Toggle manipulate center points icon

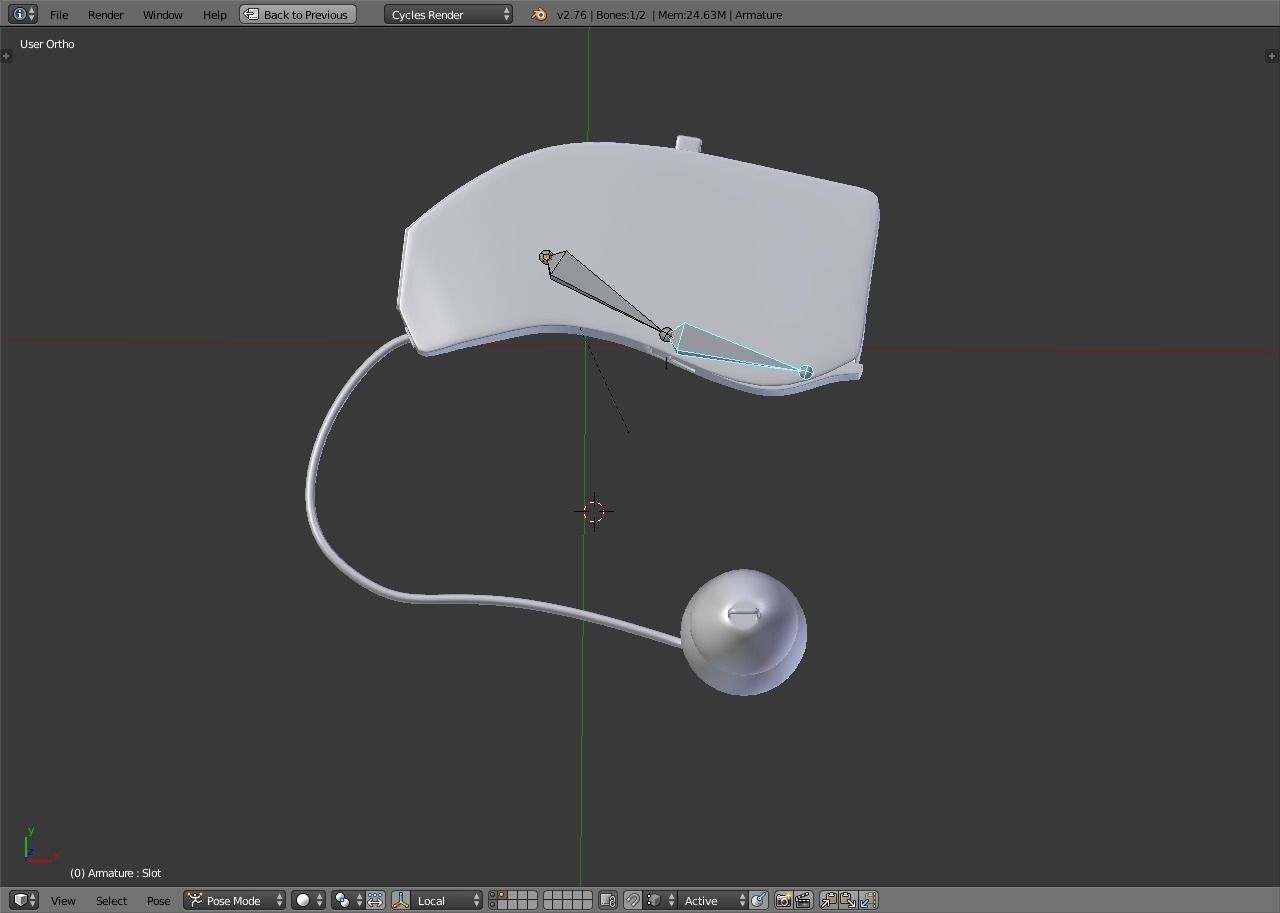pyautogui.click(x=375, y=900)
